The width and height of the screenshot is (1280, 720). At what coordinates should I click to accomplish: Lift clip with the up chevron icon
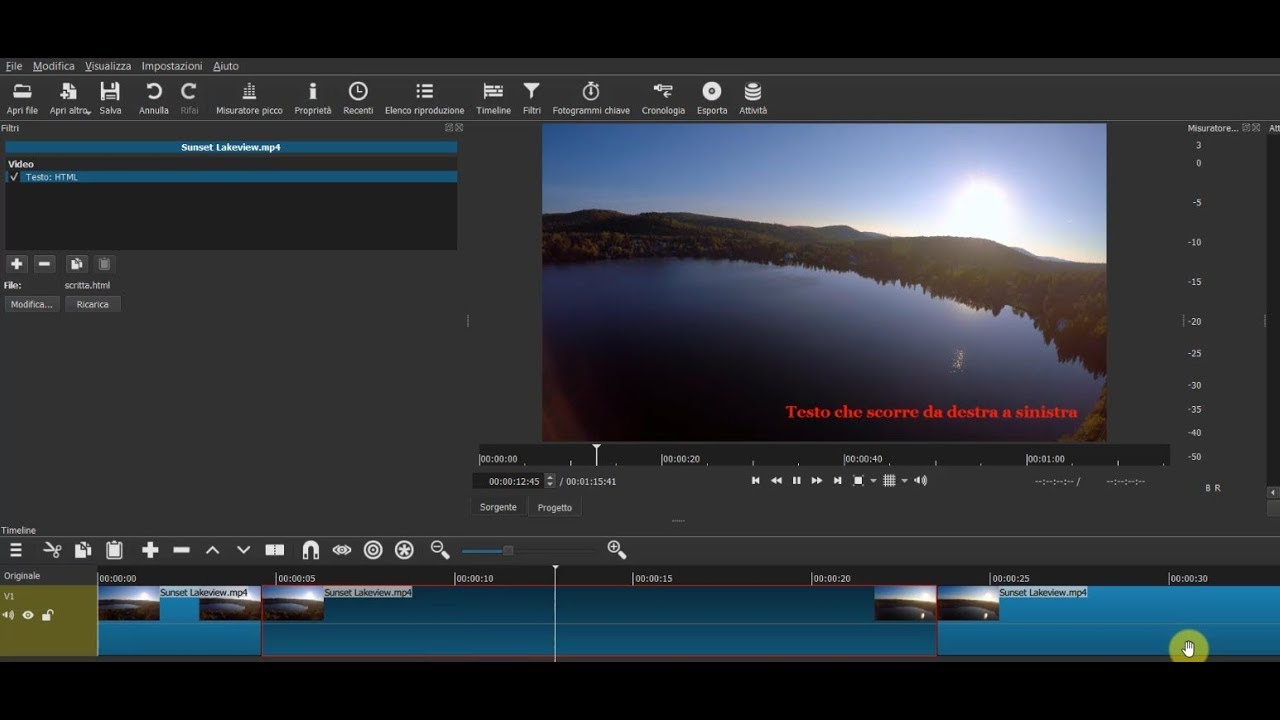click(212, 550)
